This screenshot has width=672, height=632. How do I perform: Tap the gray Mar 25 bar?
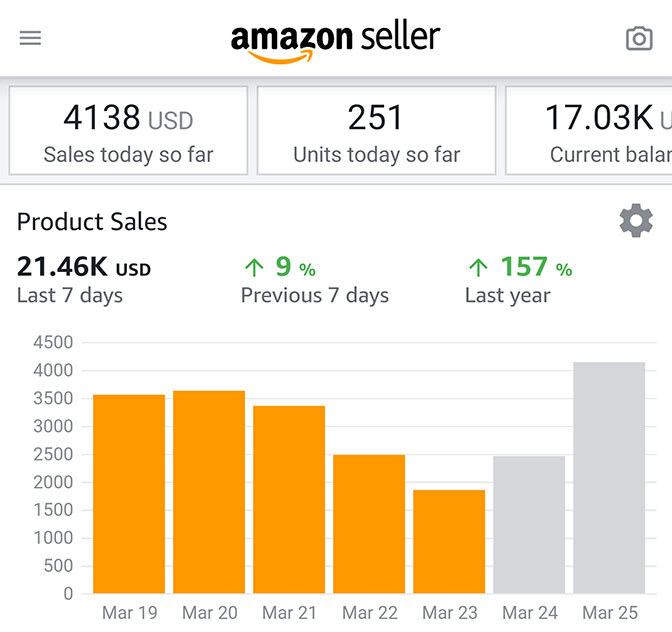point(609,477)
